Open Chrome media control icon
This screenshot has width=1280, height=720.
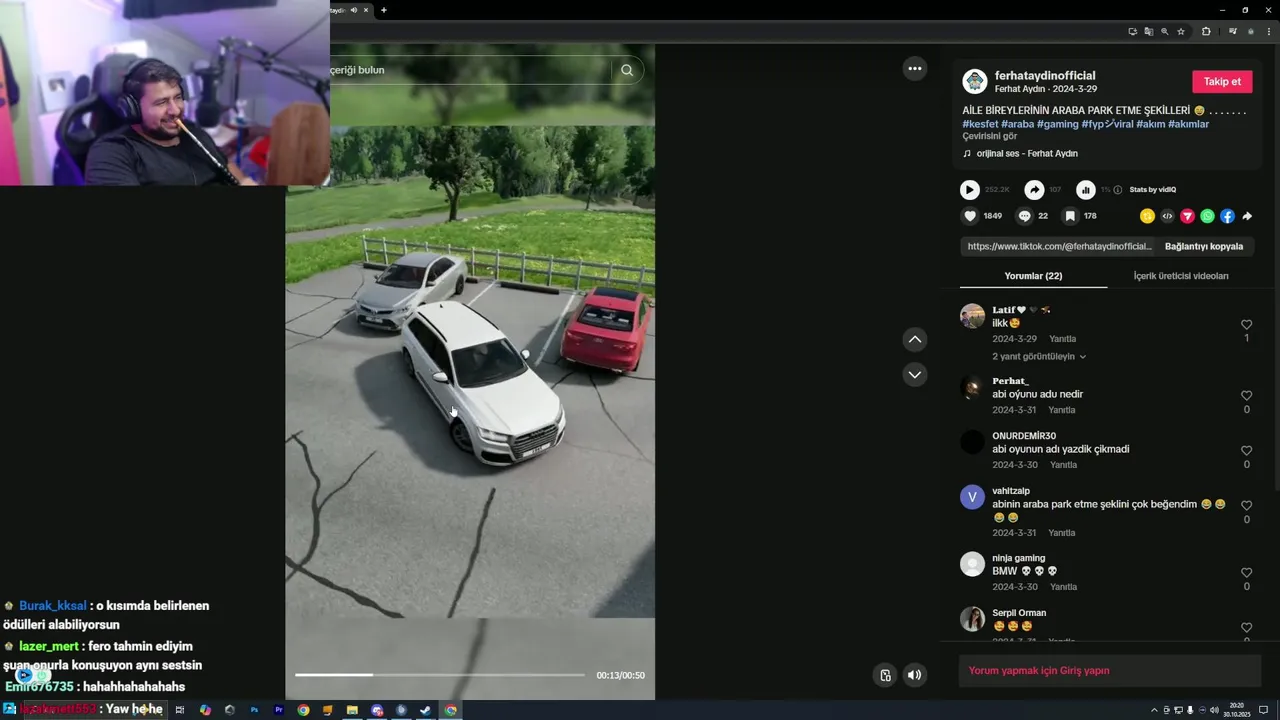point(1232,31)
